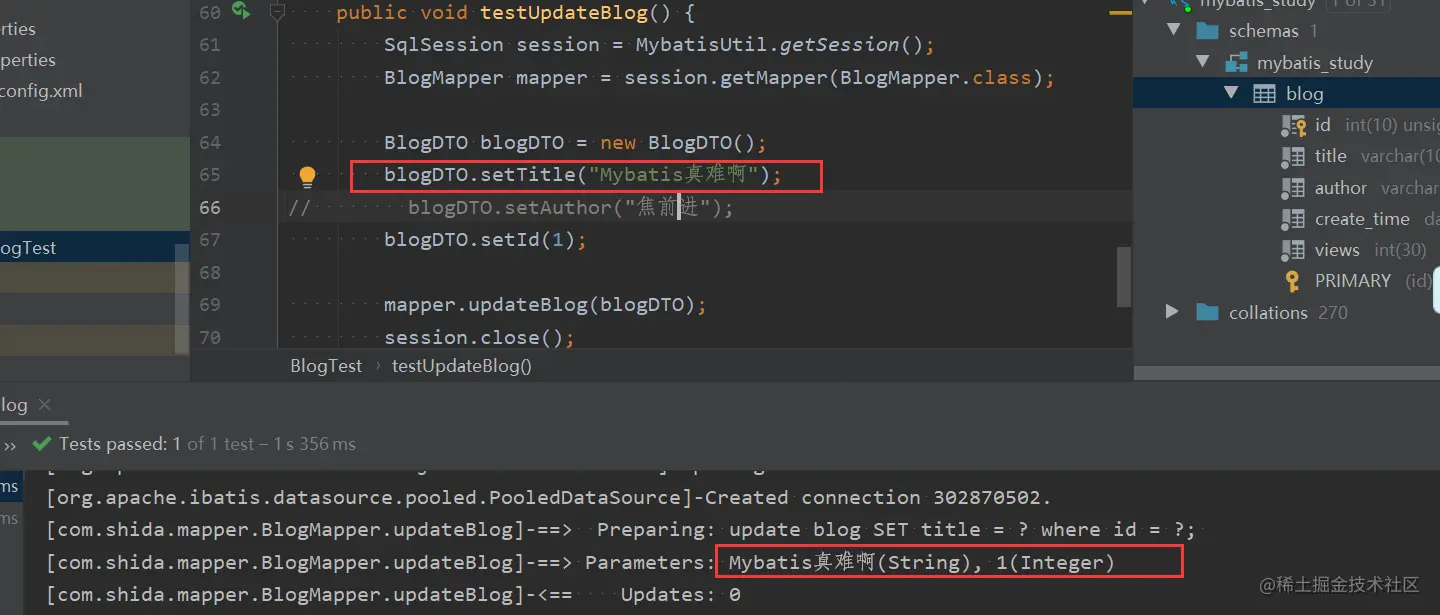
Task: Click line number 69 in the gutter
Action: pos(210,305)
